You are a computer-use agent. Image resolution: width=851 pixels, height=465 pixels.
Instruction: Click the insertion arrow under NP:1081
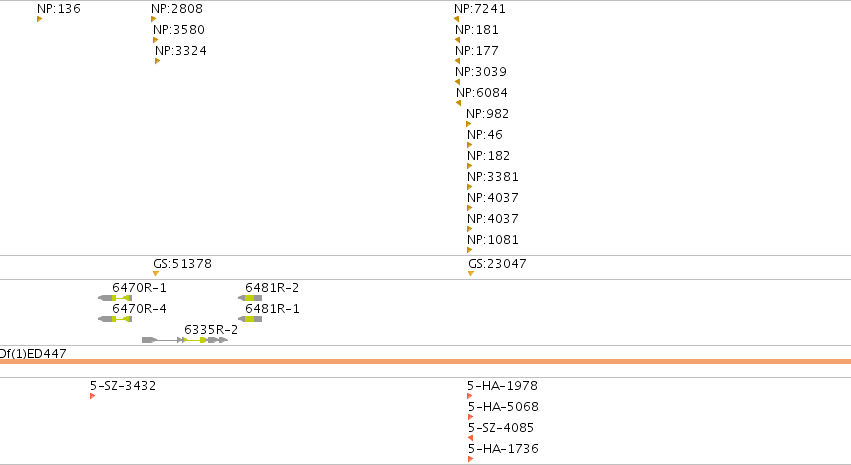pyautogui.click(x=469, y=250)
